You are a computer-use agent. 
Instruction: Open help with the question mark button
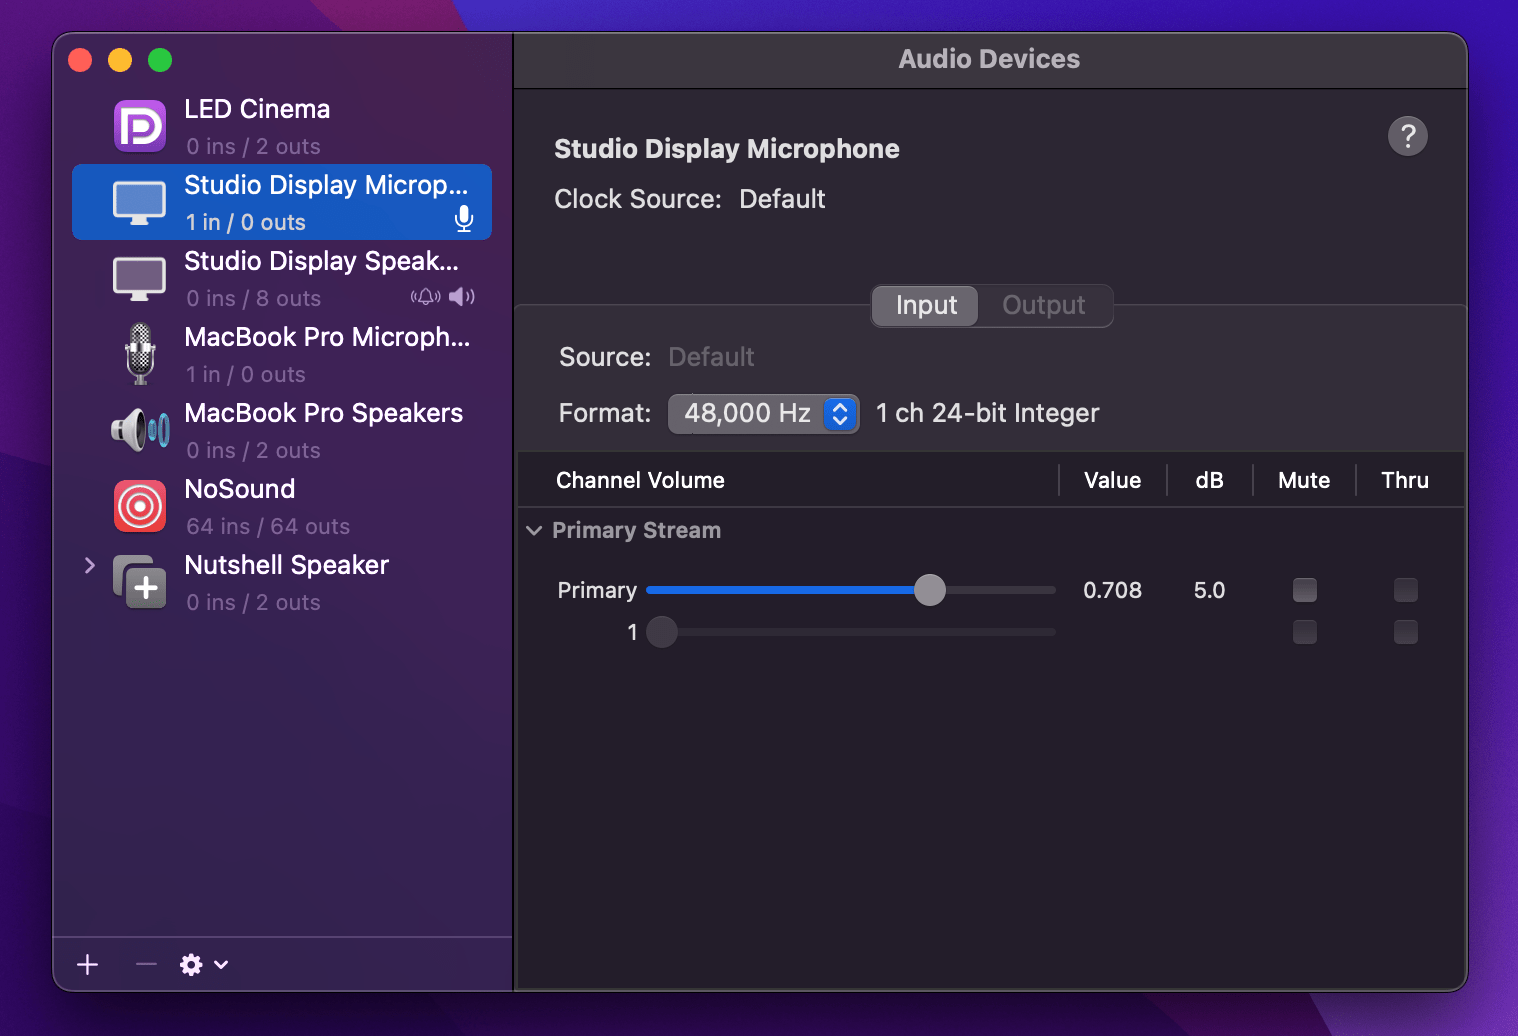[x=1408, y=136]
